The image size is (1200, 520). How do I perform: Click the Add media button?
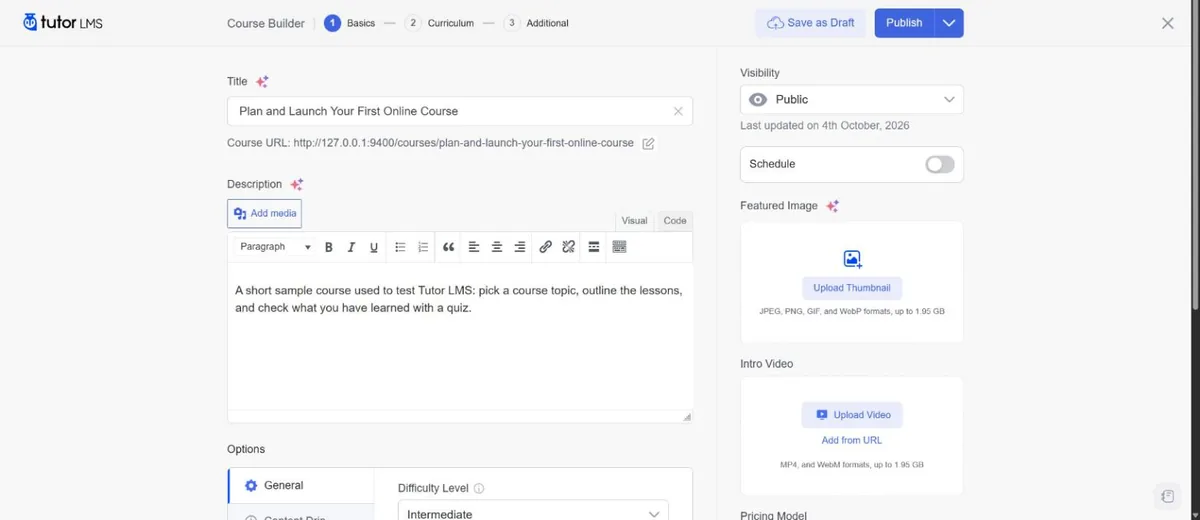(264, 213)
